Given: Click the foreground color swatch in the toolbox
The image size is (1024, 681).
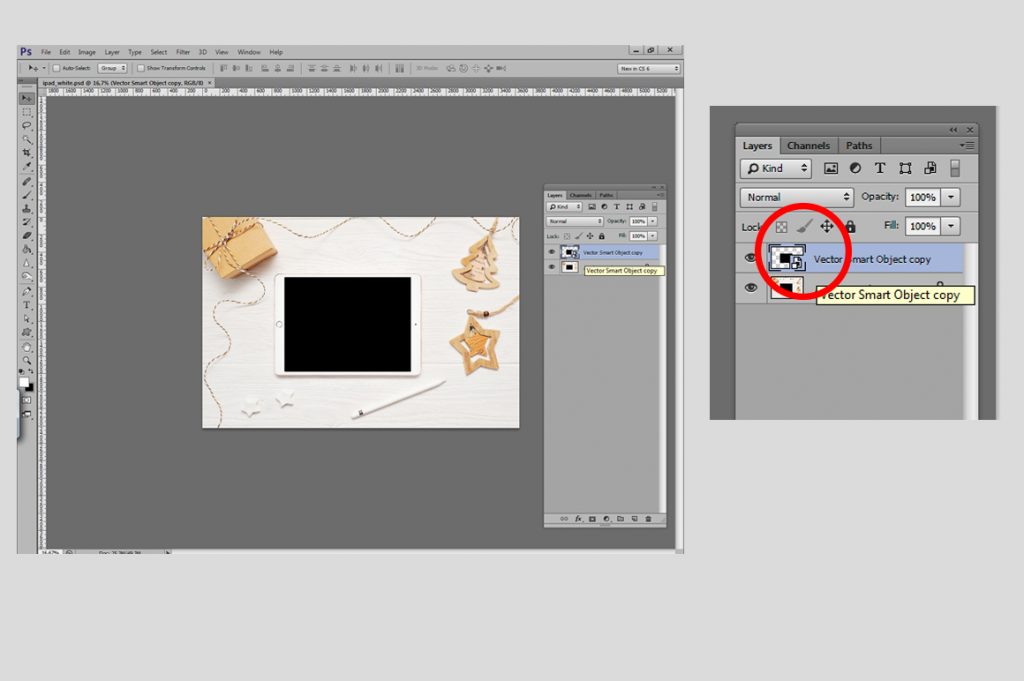Looking at the screenshot, I should pos(24,383).
